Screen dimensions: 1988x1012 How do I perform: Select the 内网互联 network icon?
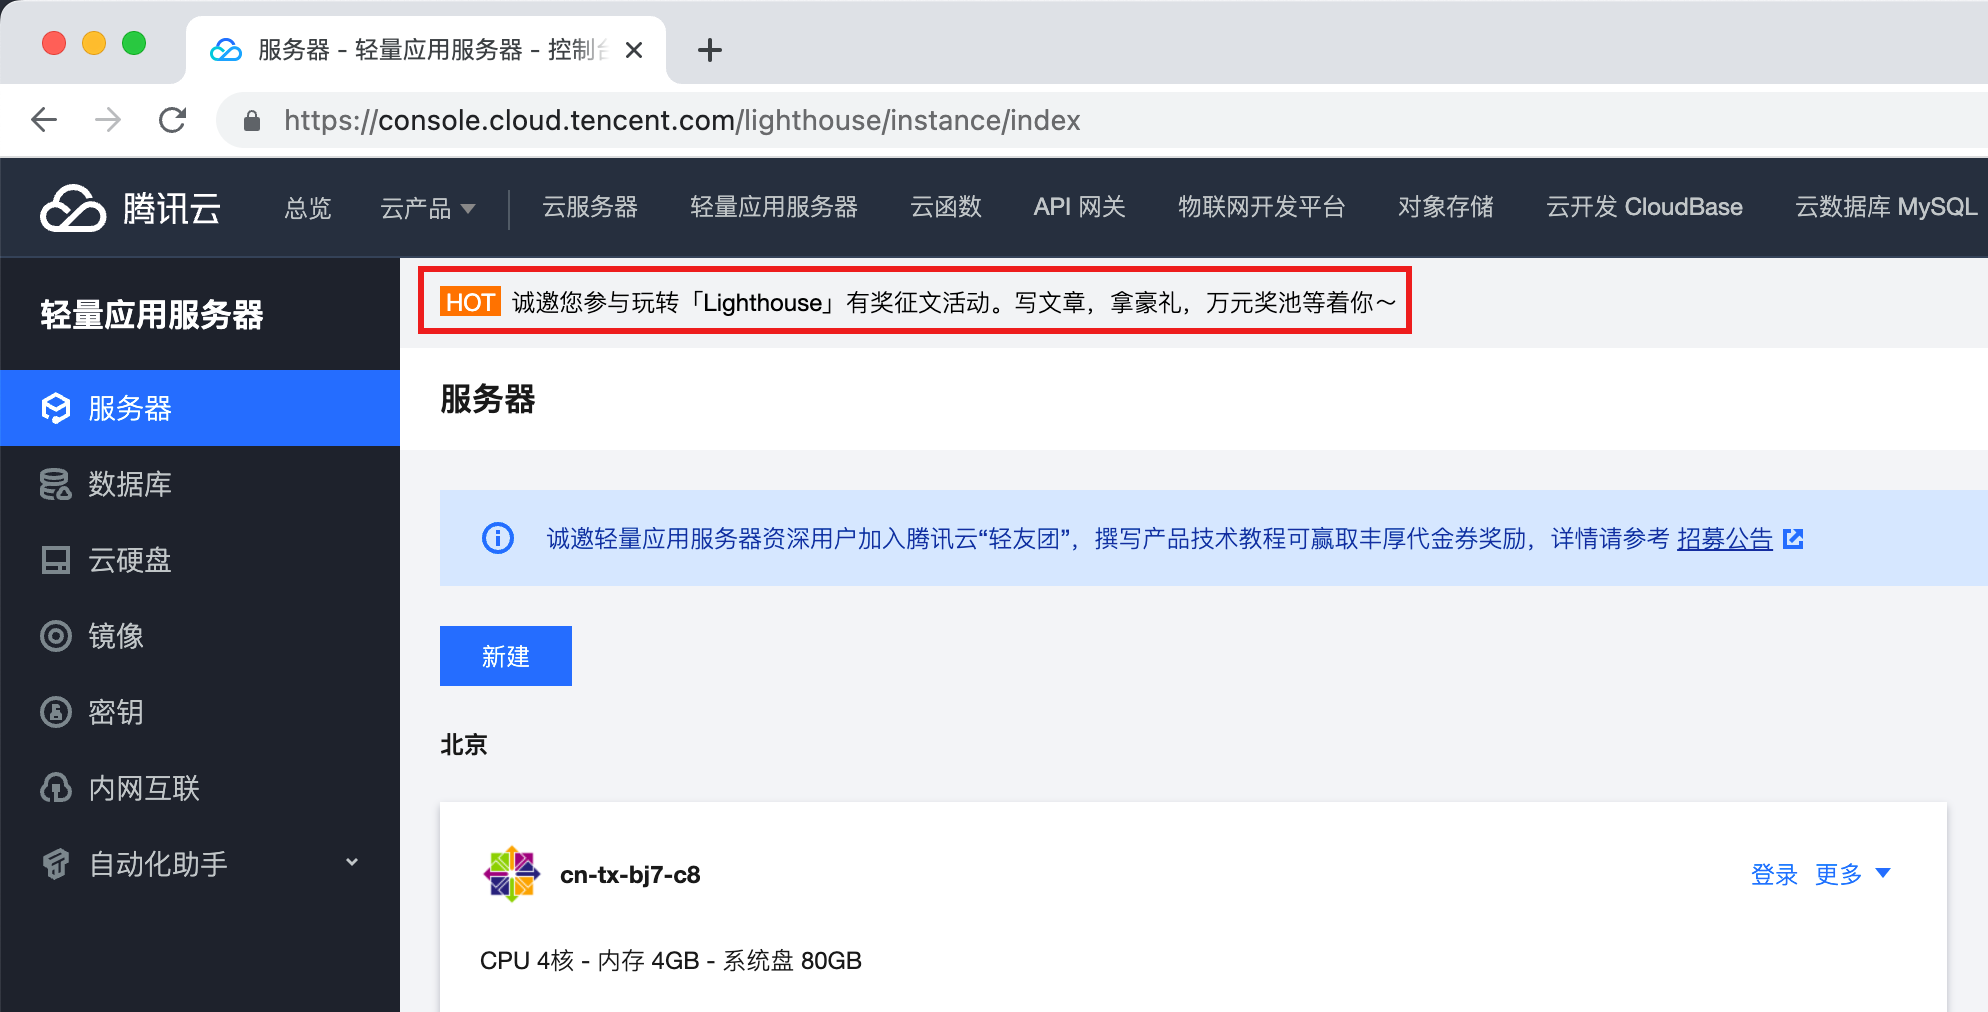(x=56, y=788)
